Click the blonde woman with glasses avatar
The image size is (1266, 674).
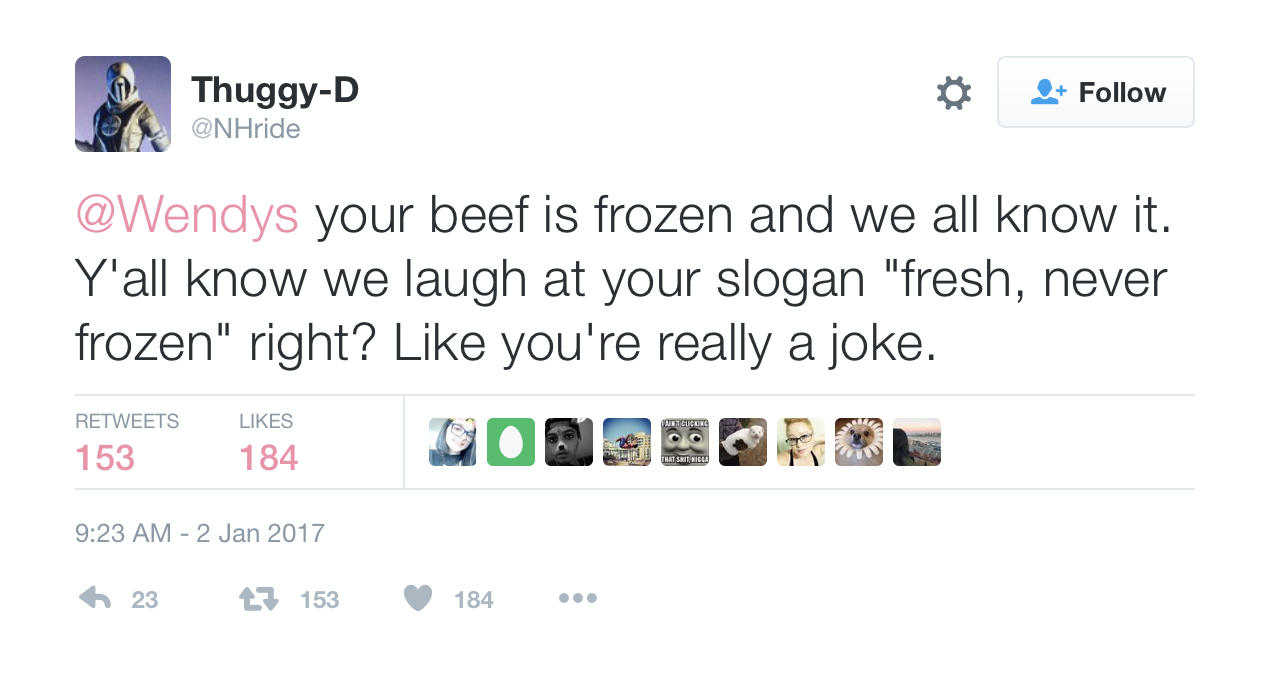[x=801, y=442]
